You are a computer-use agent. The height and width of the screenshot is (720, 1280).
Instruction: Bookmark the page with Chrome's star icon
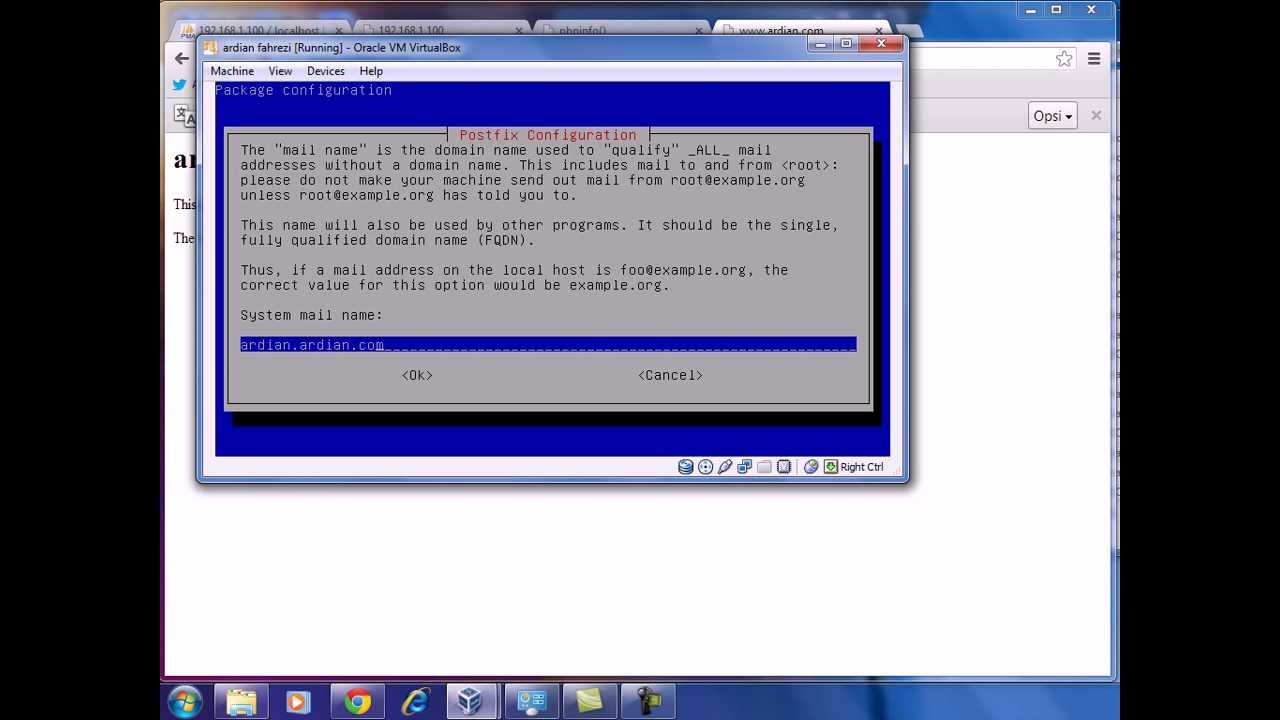[1064, 59]
